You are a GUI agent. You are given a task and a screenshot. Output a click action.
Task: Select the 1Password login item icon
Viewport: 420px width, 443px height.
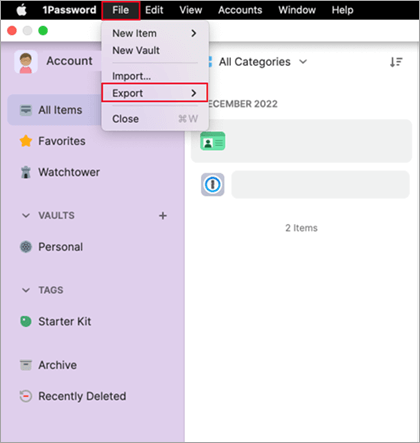coord(213,184)
